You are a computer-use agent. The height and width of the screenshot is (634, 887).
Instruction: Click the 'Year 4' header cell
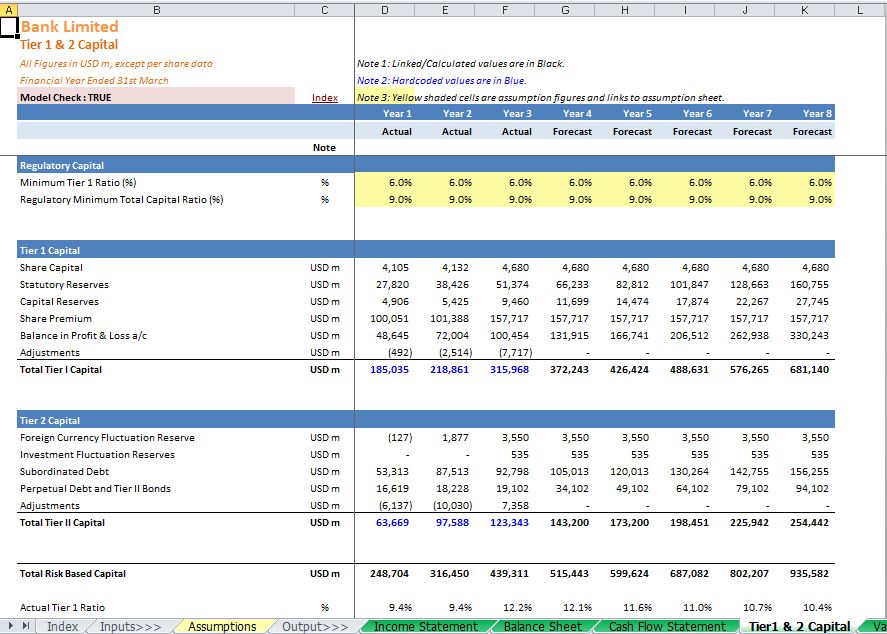(x=565, y=113)
